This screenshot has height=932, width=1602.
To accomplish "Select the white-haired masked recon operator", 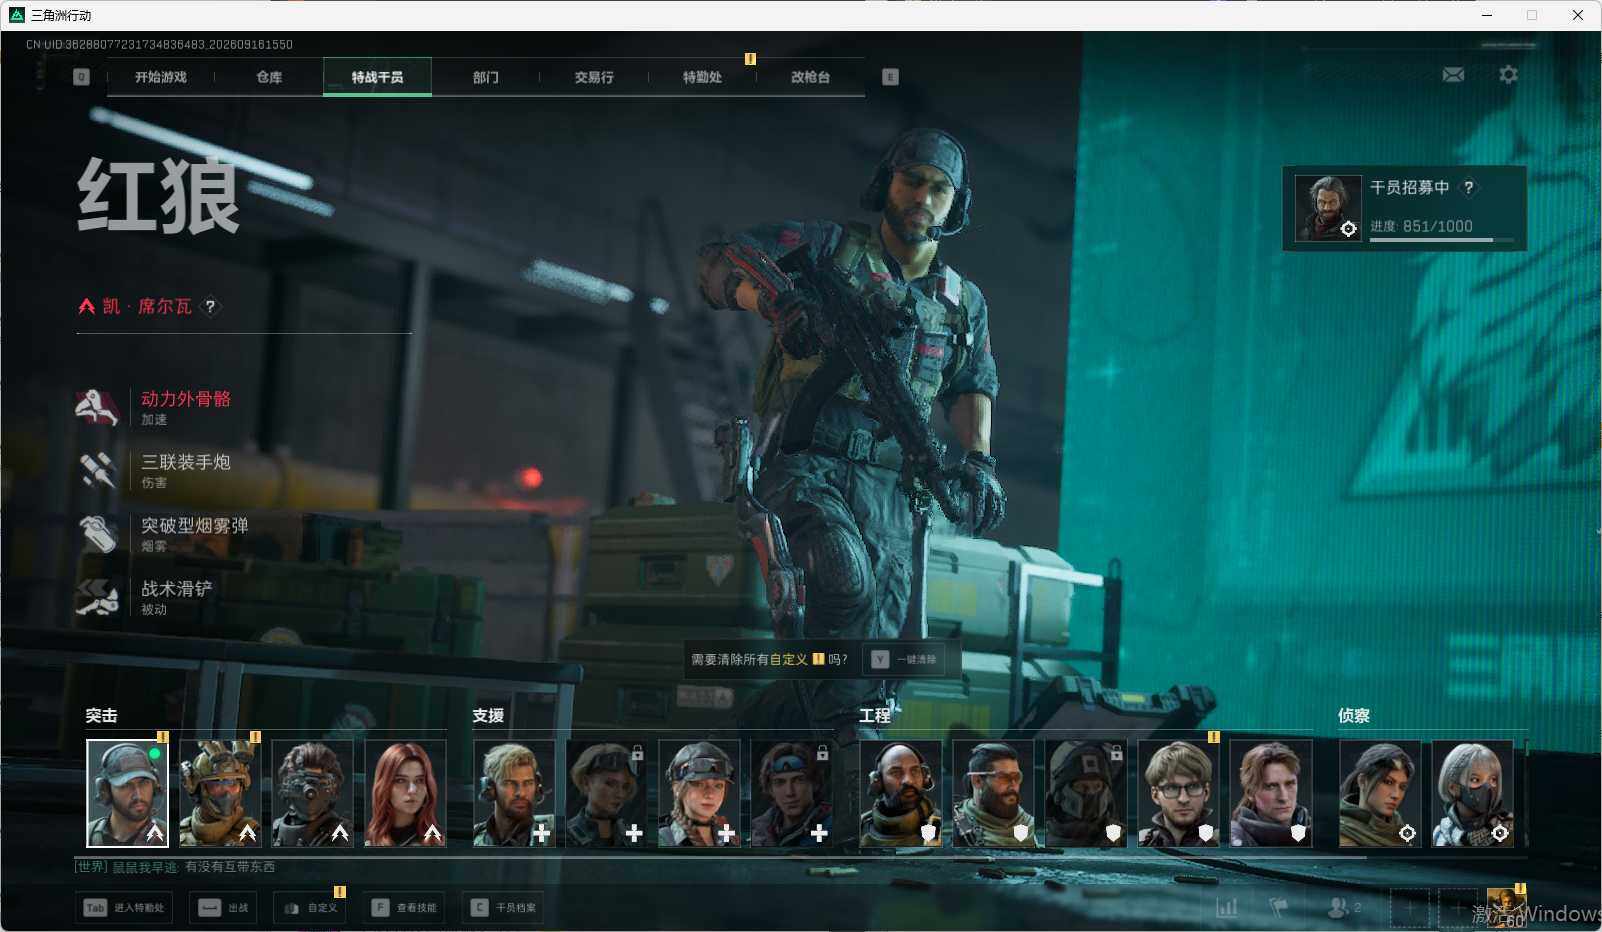I will coord(1473,793).
